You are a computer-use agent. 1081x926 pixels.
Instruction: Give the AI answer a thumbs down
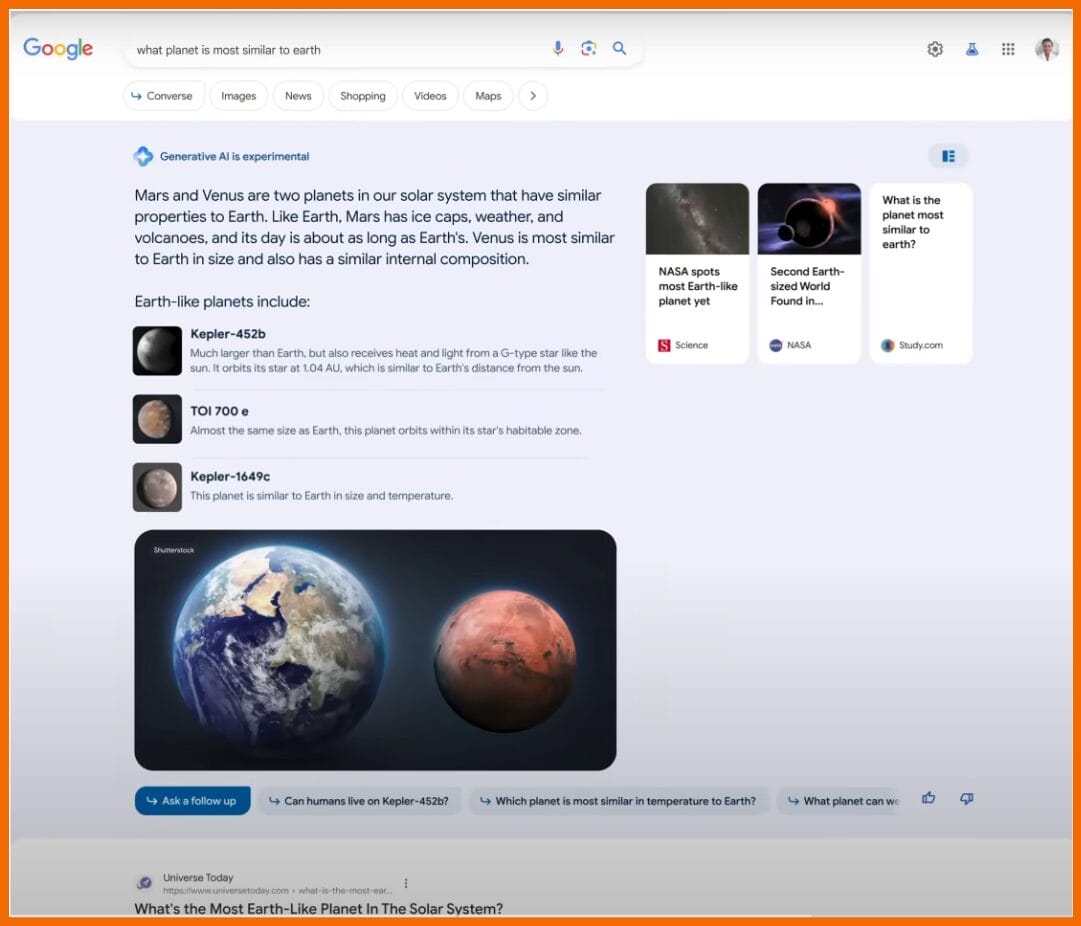click(965, 798)
